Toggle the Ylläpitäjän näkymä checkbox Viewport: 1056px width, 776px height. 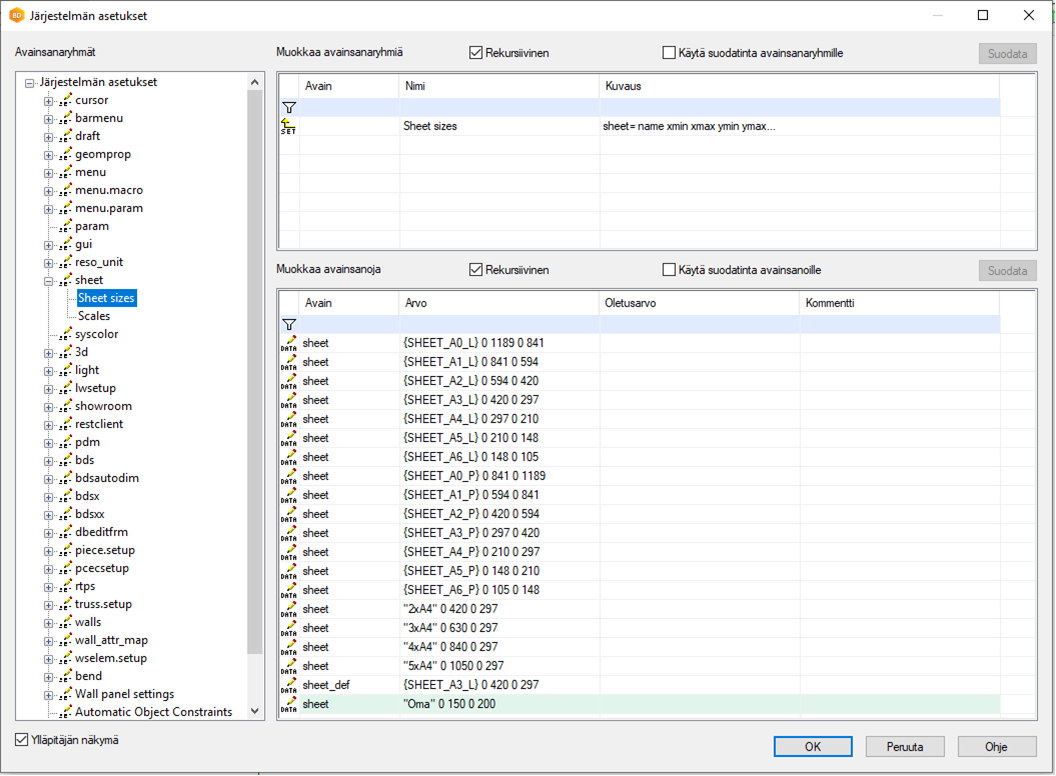[x=22, y=740]
